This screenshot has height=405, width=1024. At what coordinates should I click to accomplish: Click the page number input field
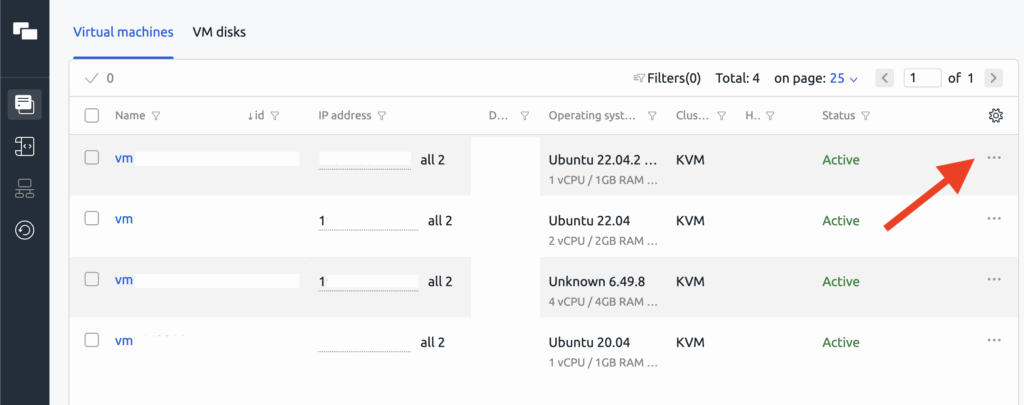tap(922, 78)
